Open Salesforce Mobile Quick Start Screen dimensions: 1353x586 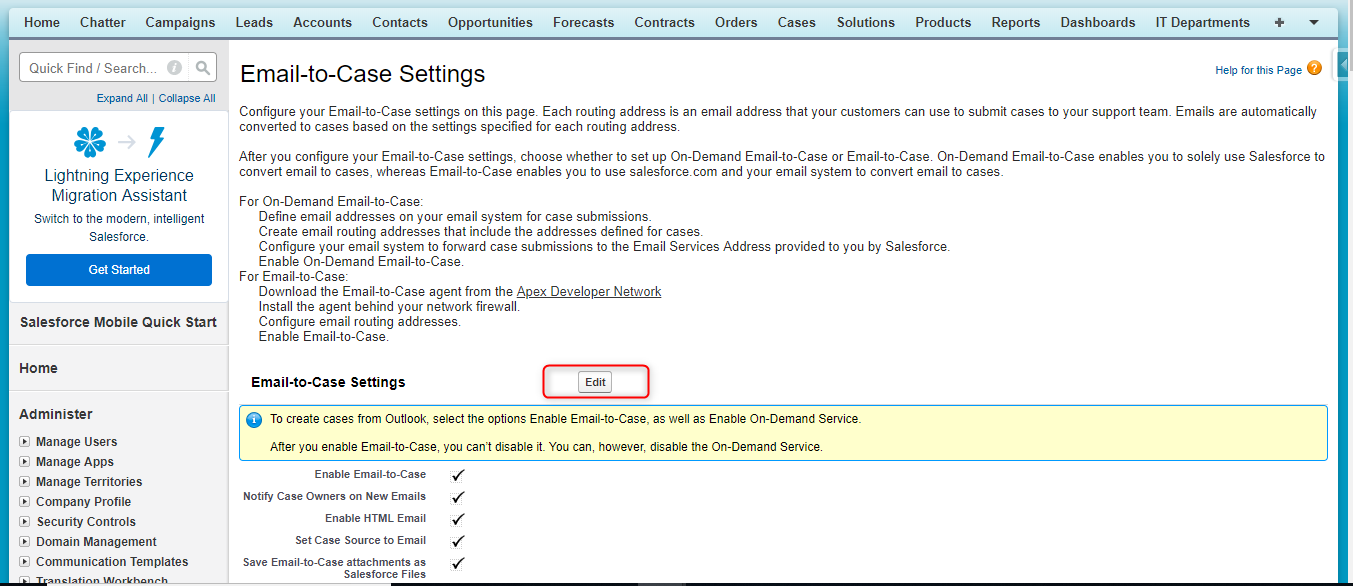click(118, 322)
